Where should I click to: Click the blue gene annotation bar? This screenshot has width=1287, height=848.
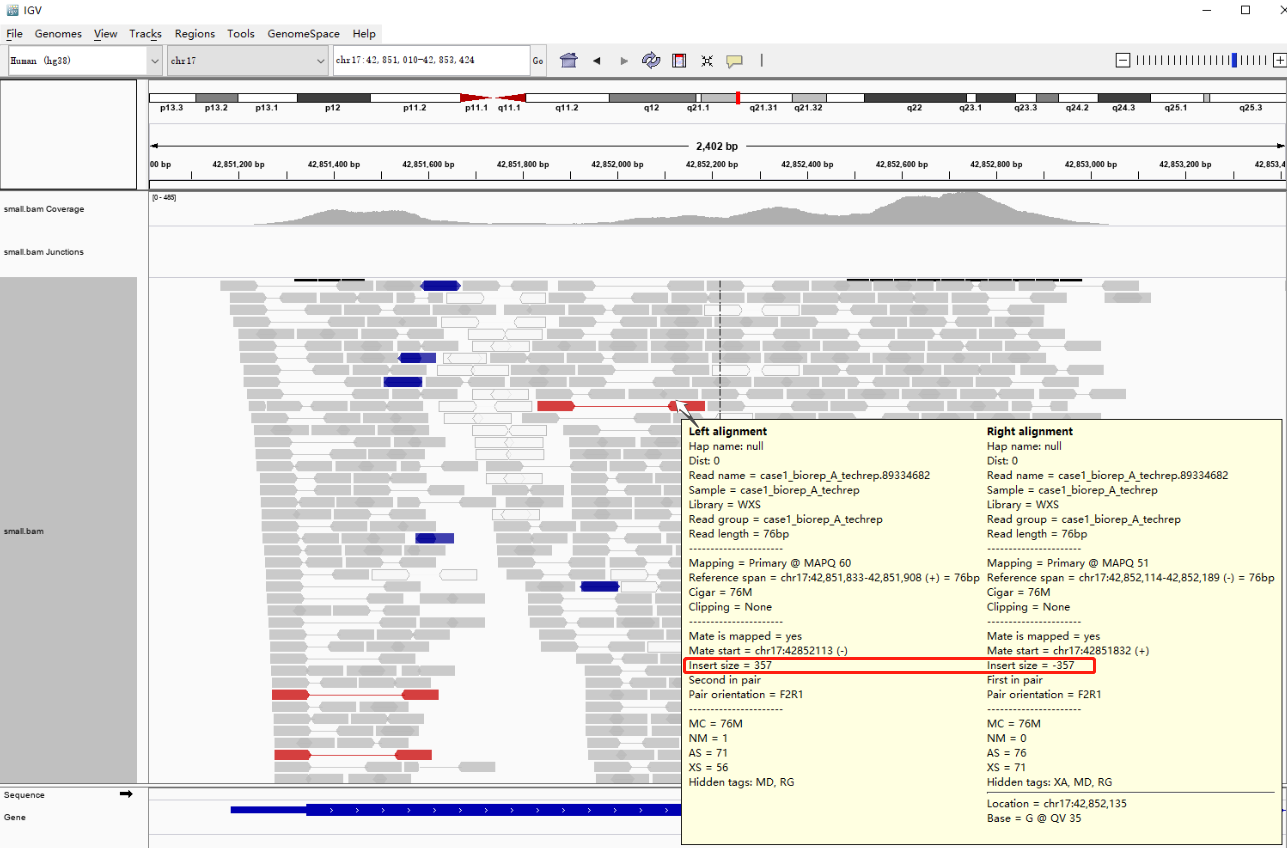(x=455, y=810)
